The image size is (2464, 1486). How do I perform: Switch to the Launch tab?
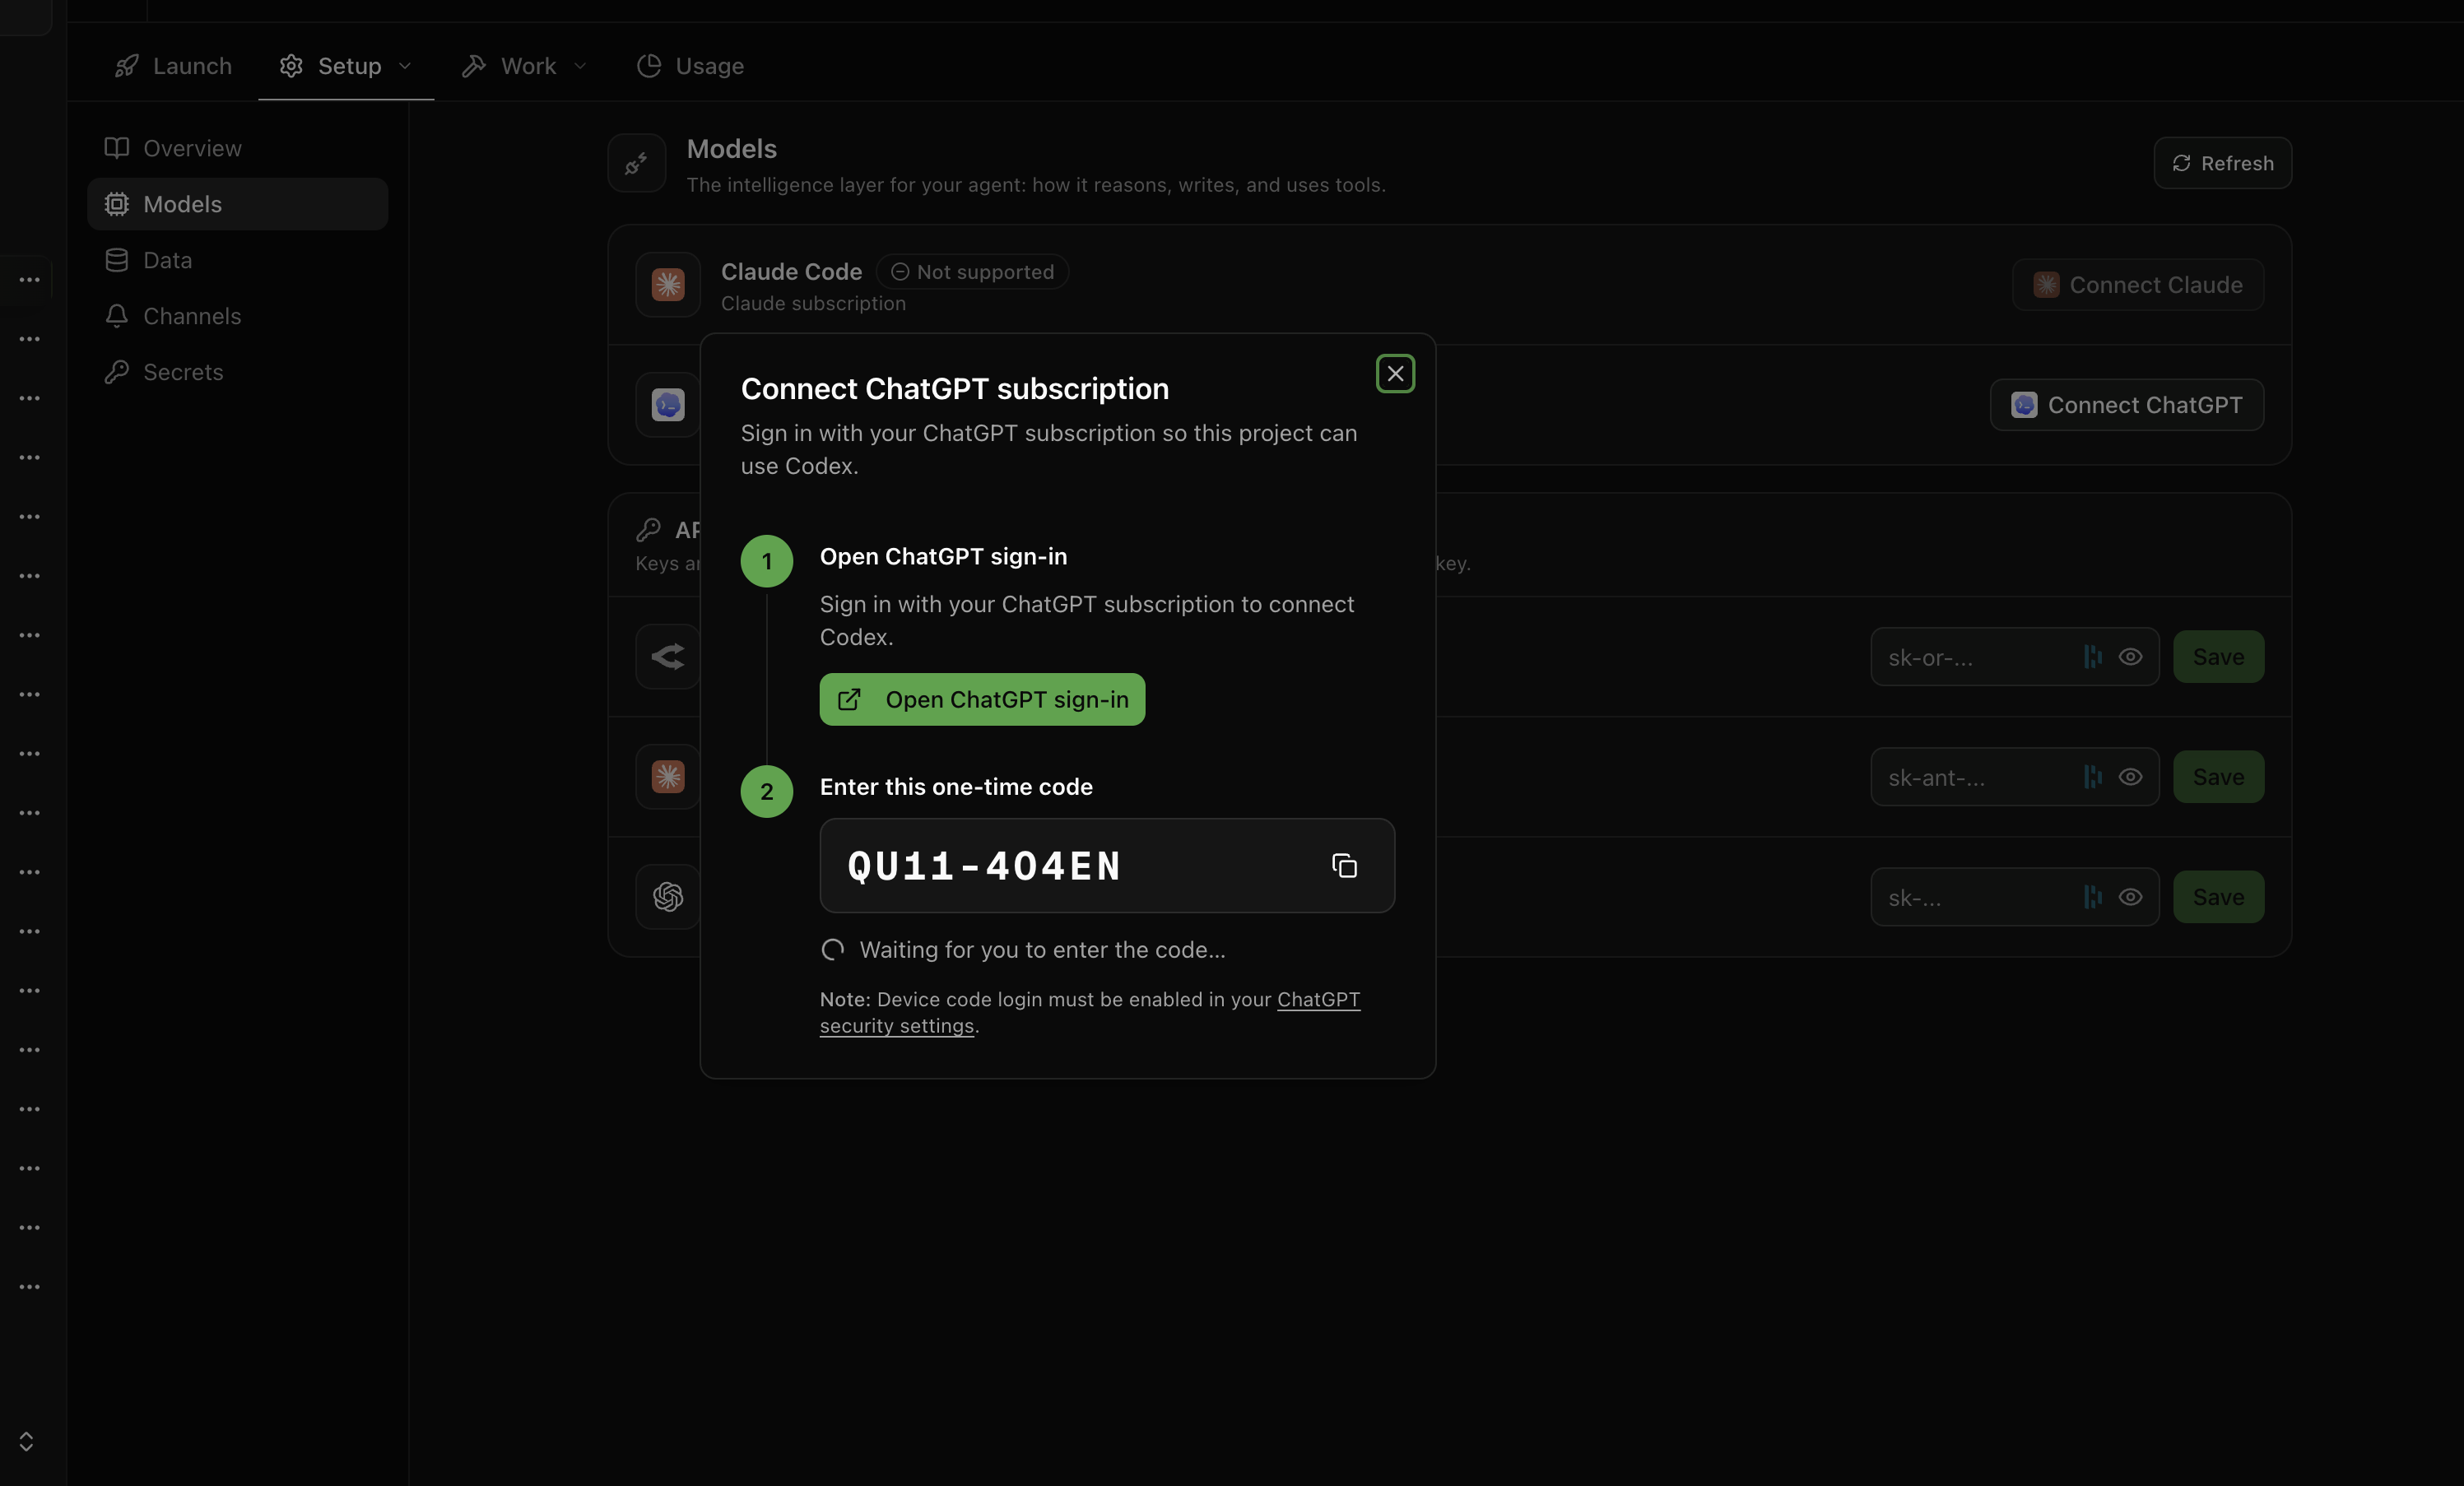(173, 66)
